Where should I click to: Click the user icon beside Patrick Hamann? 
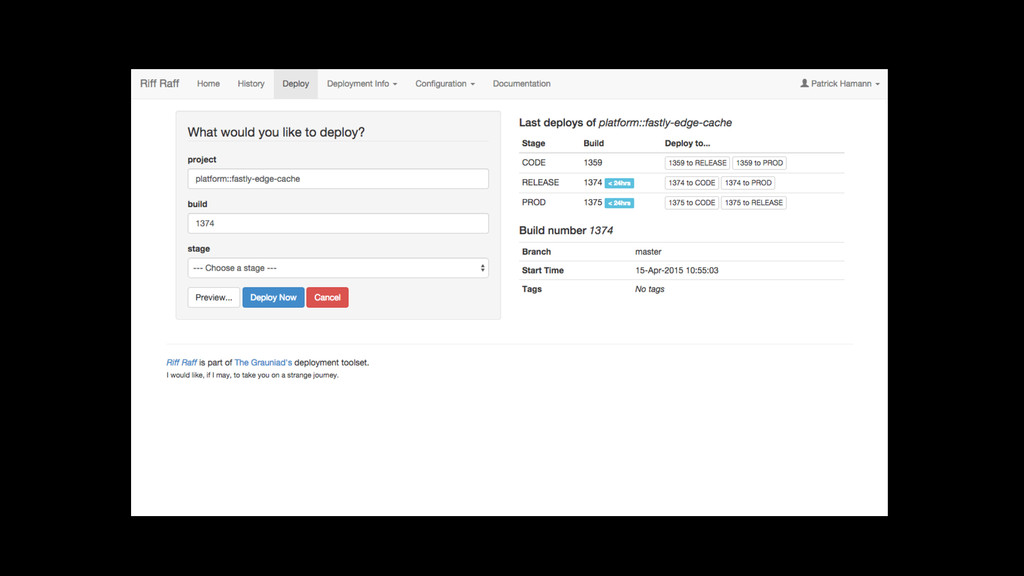click(x=805, y=83)
